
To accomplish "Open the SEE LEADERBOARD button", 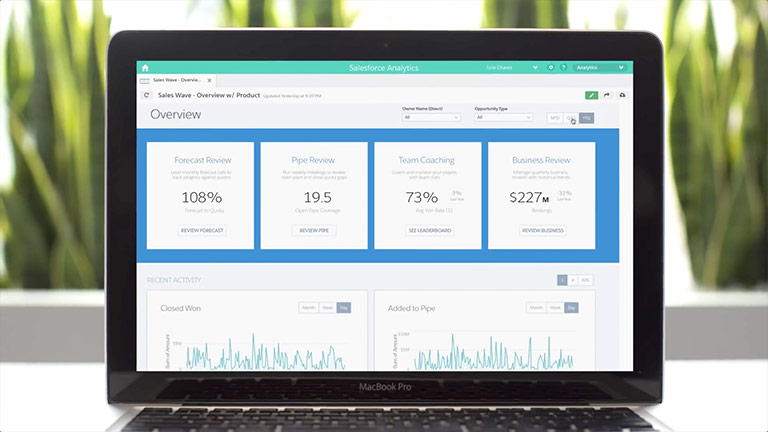I will 430,230.
